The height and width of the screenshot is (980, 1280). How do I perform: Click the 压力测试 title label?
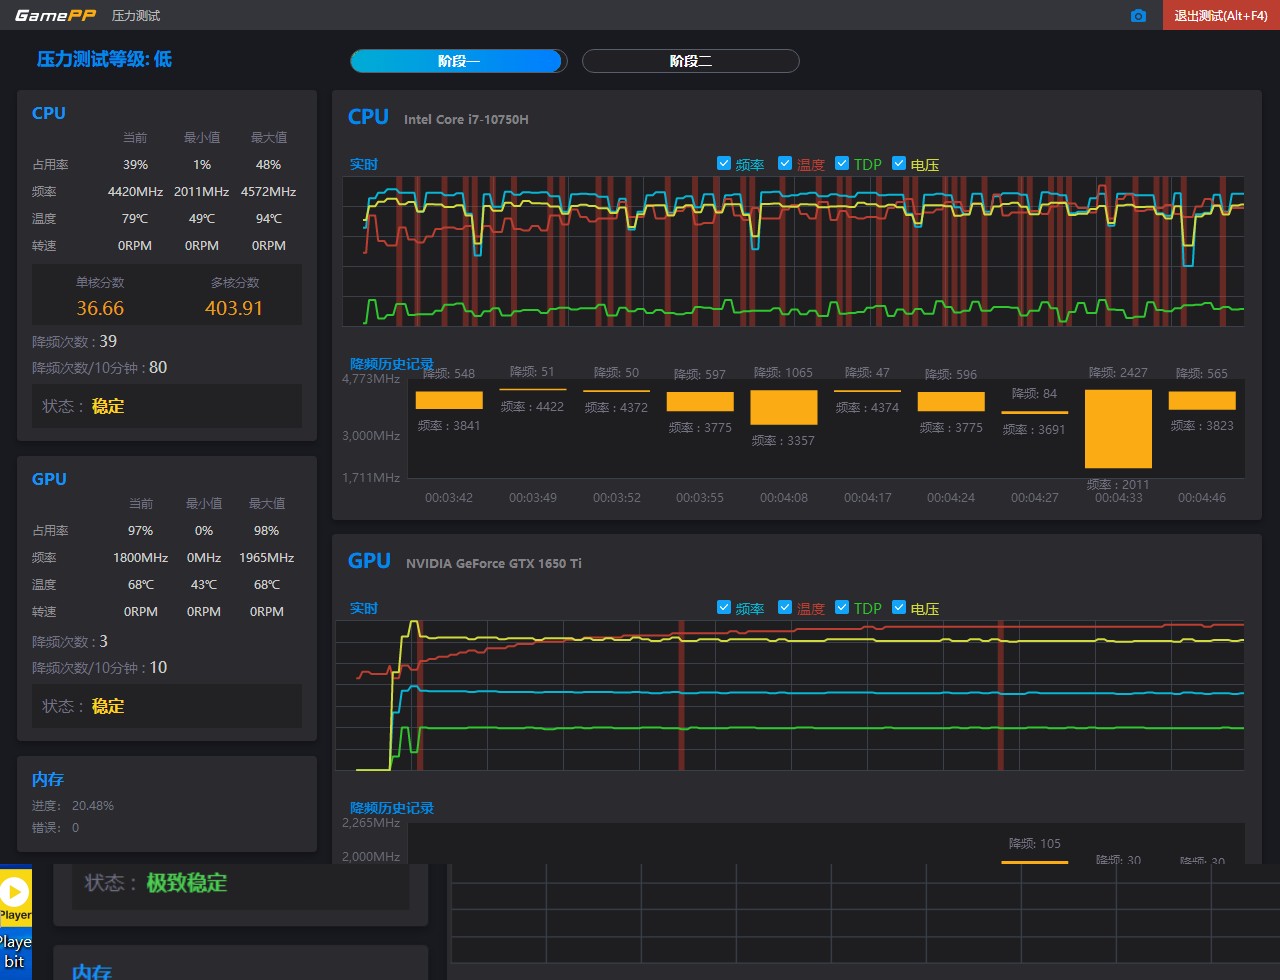[x=136, y=16]
